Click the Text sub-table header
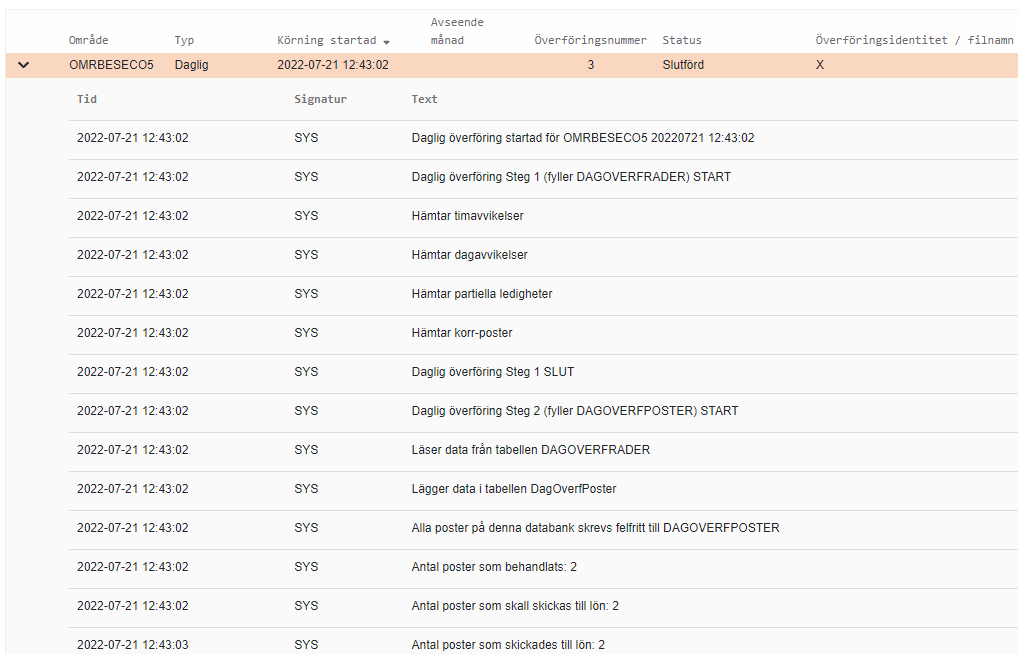1018x661 pixels. (x=424, y=99)
